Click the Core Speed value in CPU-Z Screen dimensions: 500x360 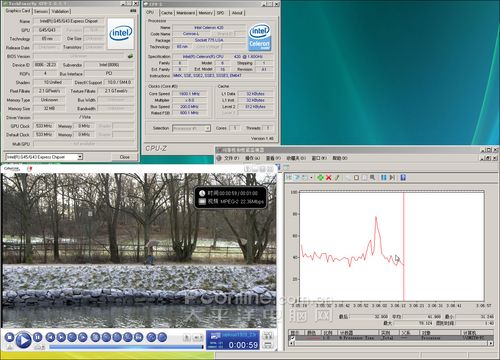[x=189, y=94]
